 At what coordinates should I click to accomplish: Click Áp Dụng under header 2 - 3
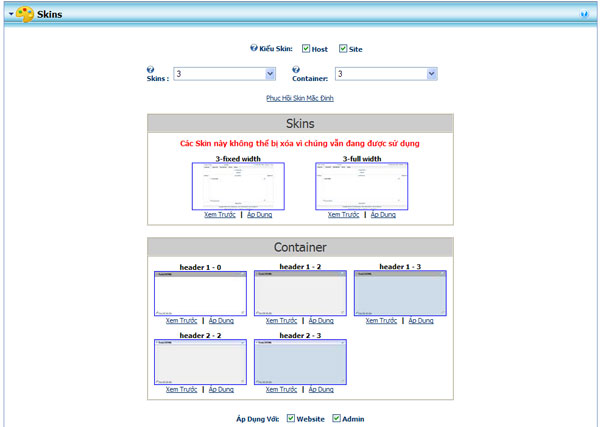tap(321, 390)
